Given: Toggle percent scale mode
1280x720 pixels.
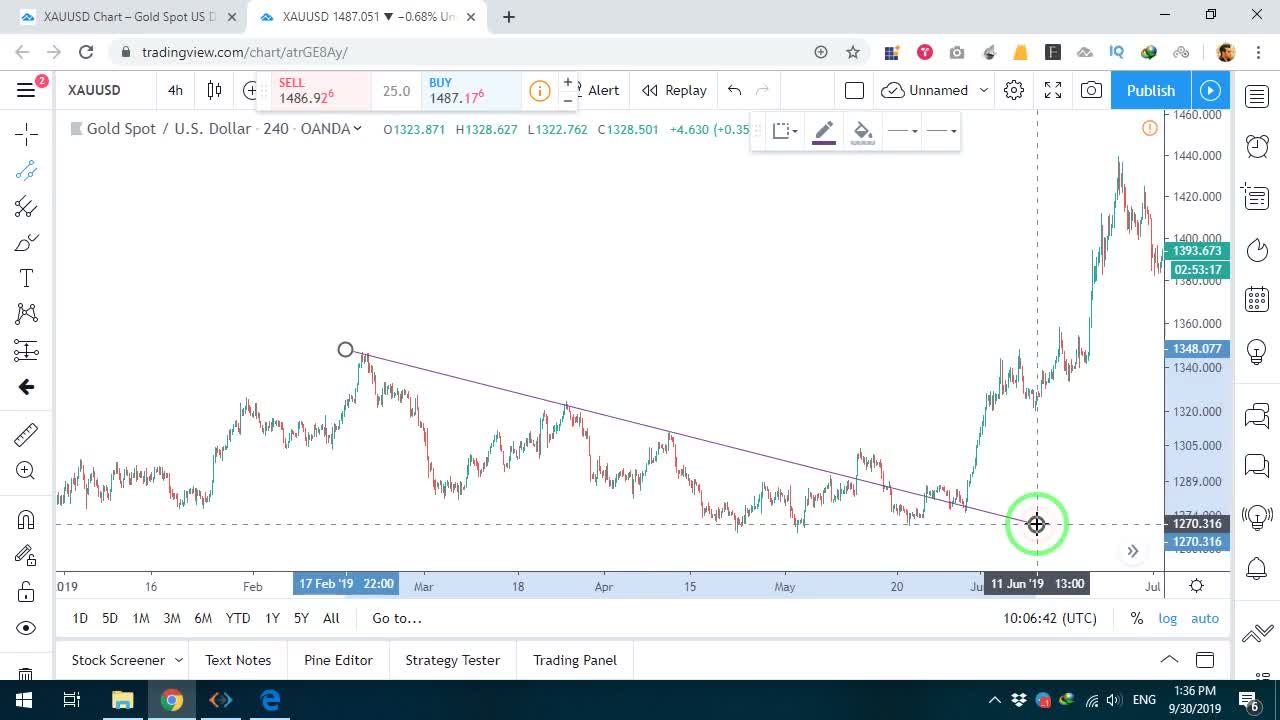Looking at the screenshot, I should 1137,618.
